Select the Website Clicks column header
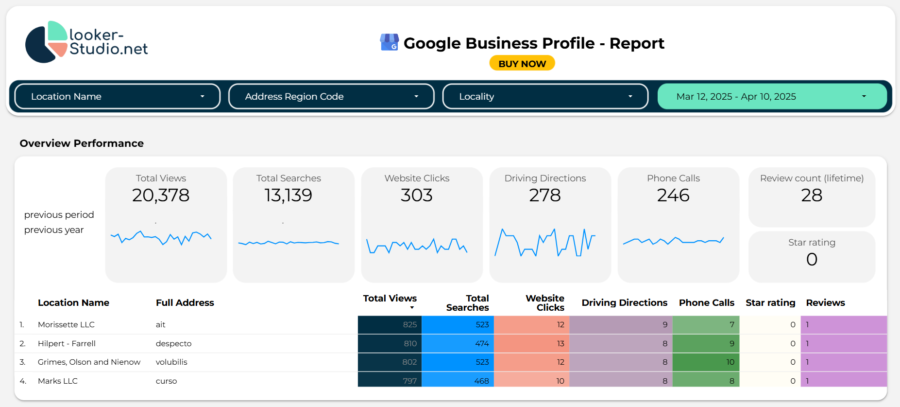 coord(545,302)
